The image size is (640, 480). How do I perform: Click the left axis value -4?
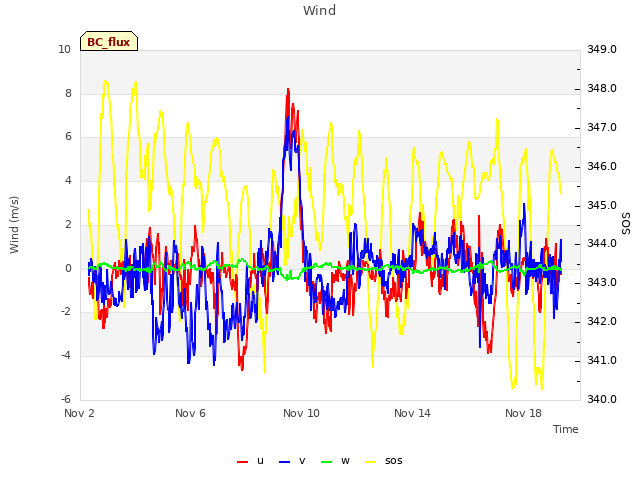[66, 355]
